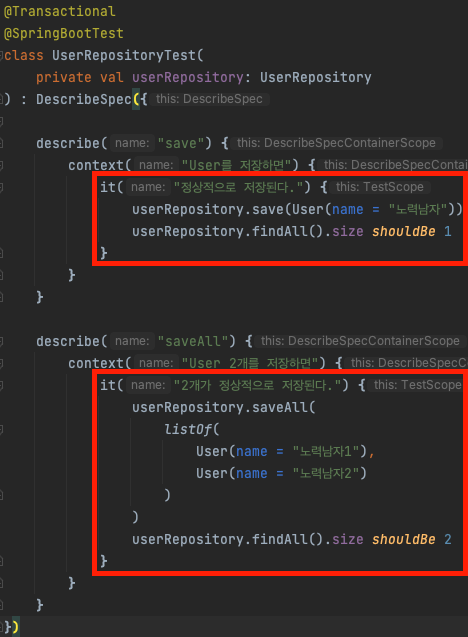Click the final closing }) of the class

(x=11, y=627)
